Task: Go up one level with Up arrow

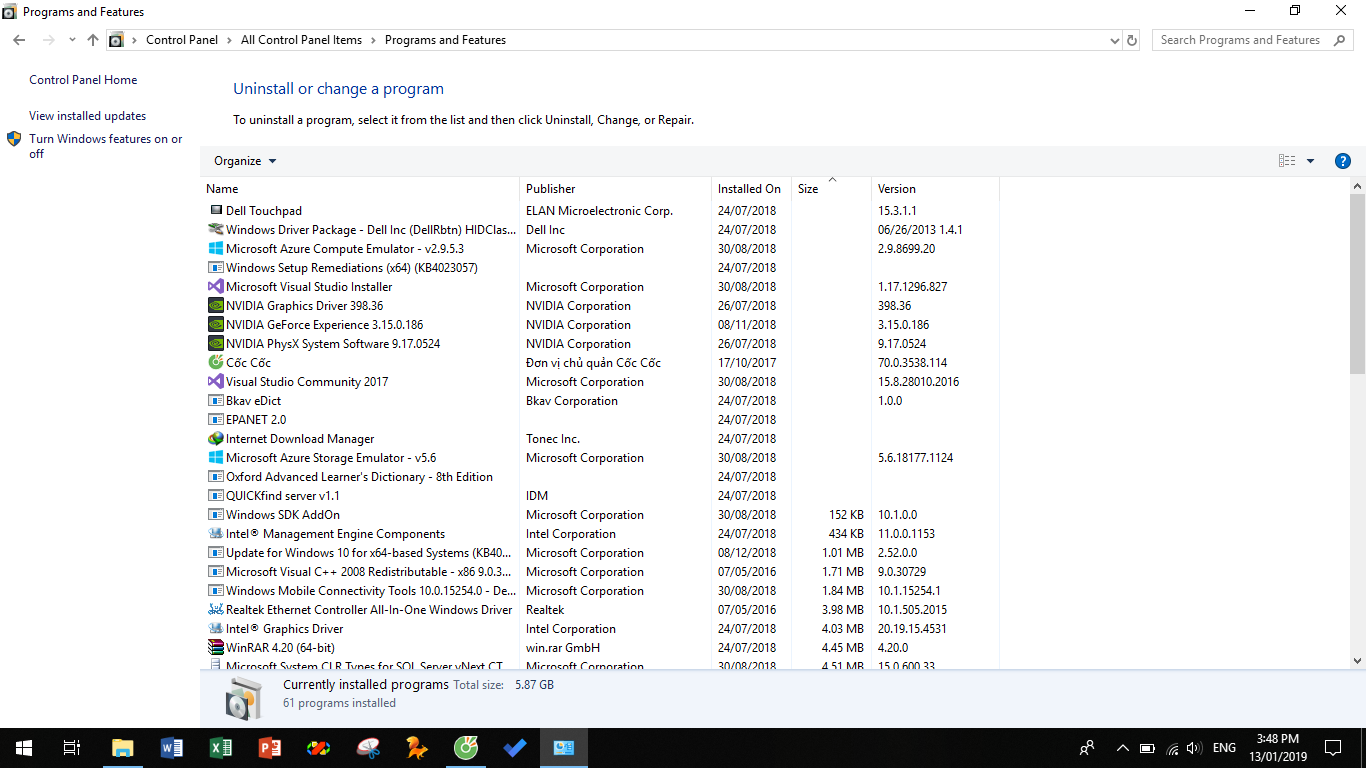Action: 93,40
